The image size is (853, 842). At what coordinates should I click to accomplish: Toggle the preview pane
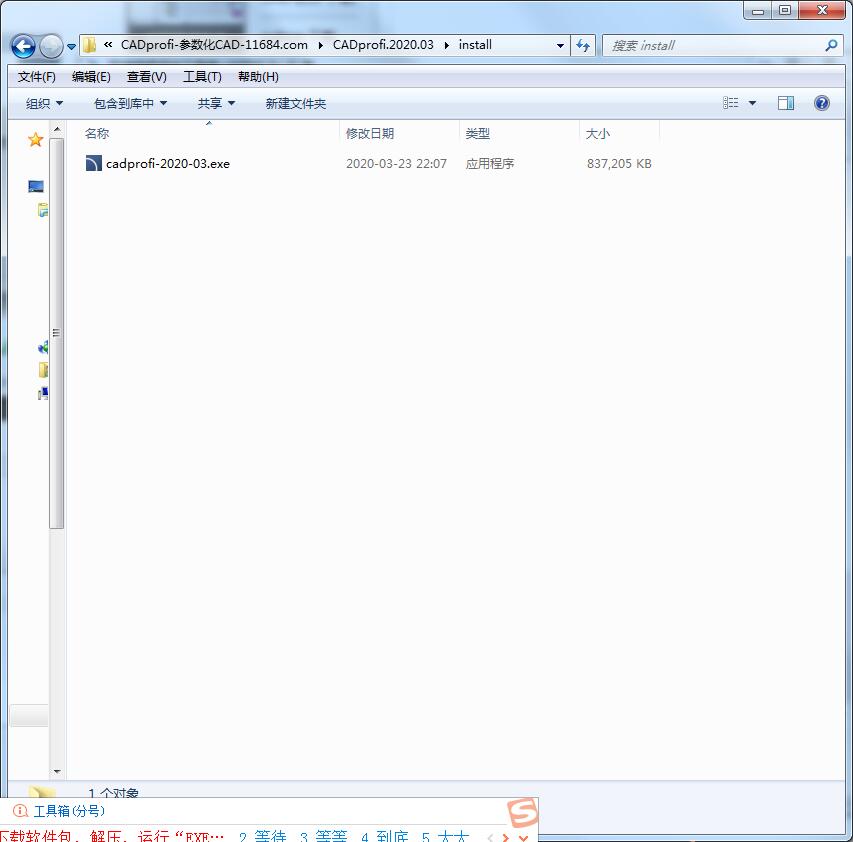coord(786,103)
